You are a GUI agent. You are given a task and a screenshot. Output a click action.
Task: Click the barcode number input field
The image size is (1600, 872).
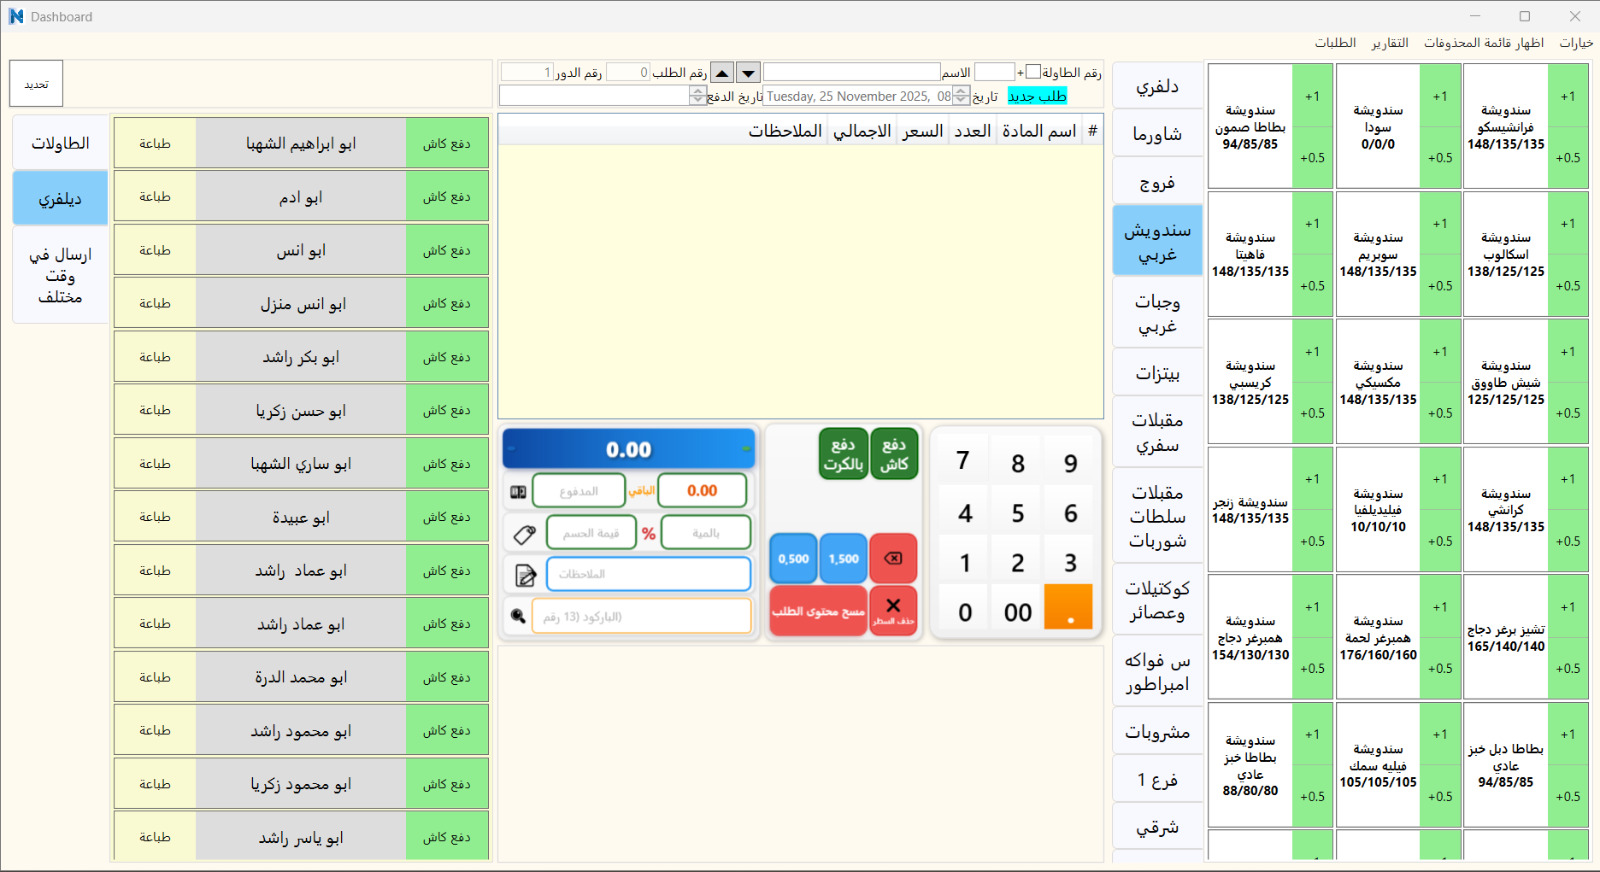(641, 616)
